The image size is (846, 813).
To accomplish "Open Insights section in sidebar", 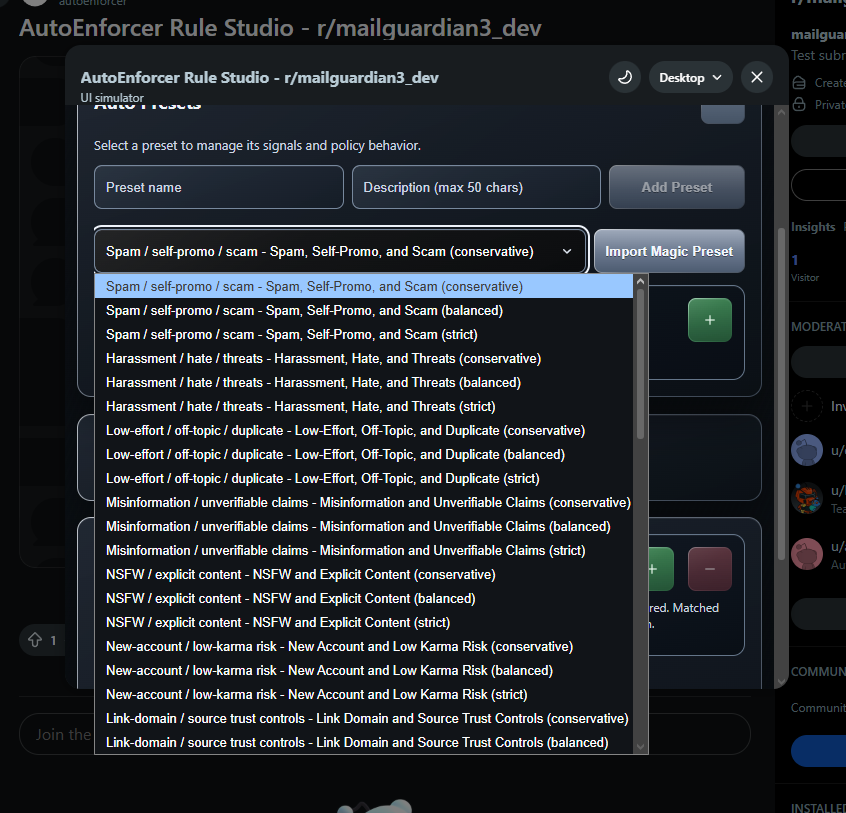I will (813, 227).
